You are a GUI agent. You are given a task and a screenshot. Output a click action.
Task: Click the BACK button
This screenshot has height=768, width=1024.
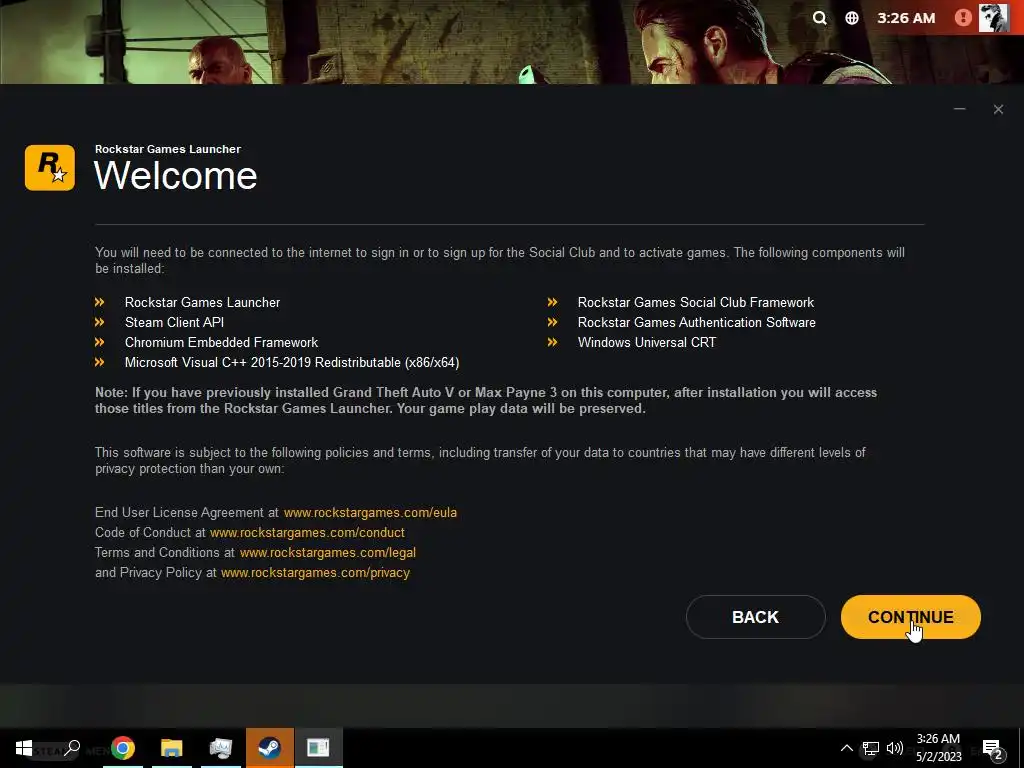(756, 616)
